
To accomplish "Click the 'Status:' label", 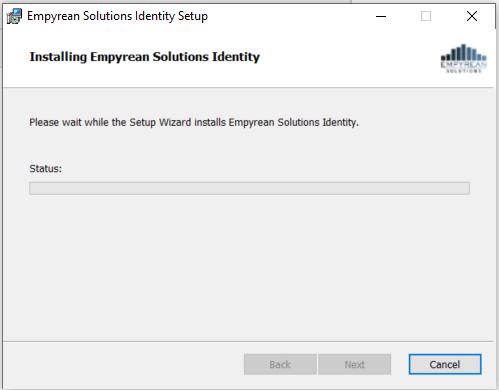I will coord(46,169).
